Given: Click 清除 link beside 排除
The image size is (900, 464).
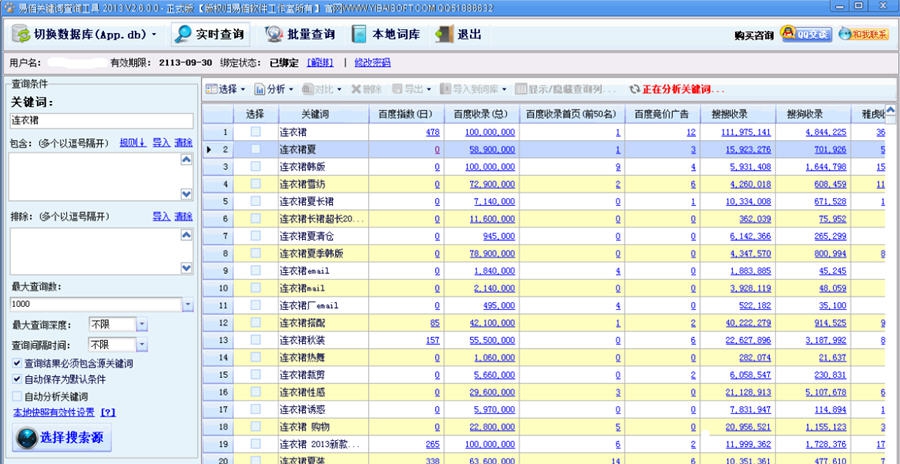Looking at the screenshot, I should pyautogui.click(x=184, y=216).
